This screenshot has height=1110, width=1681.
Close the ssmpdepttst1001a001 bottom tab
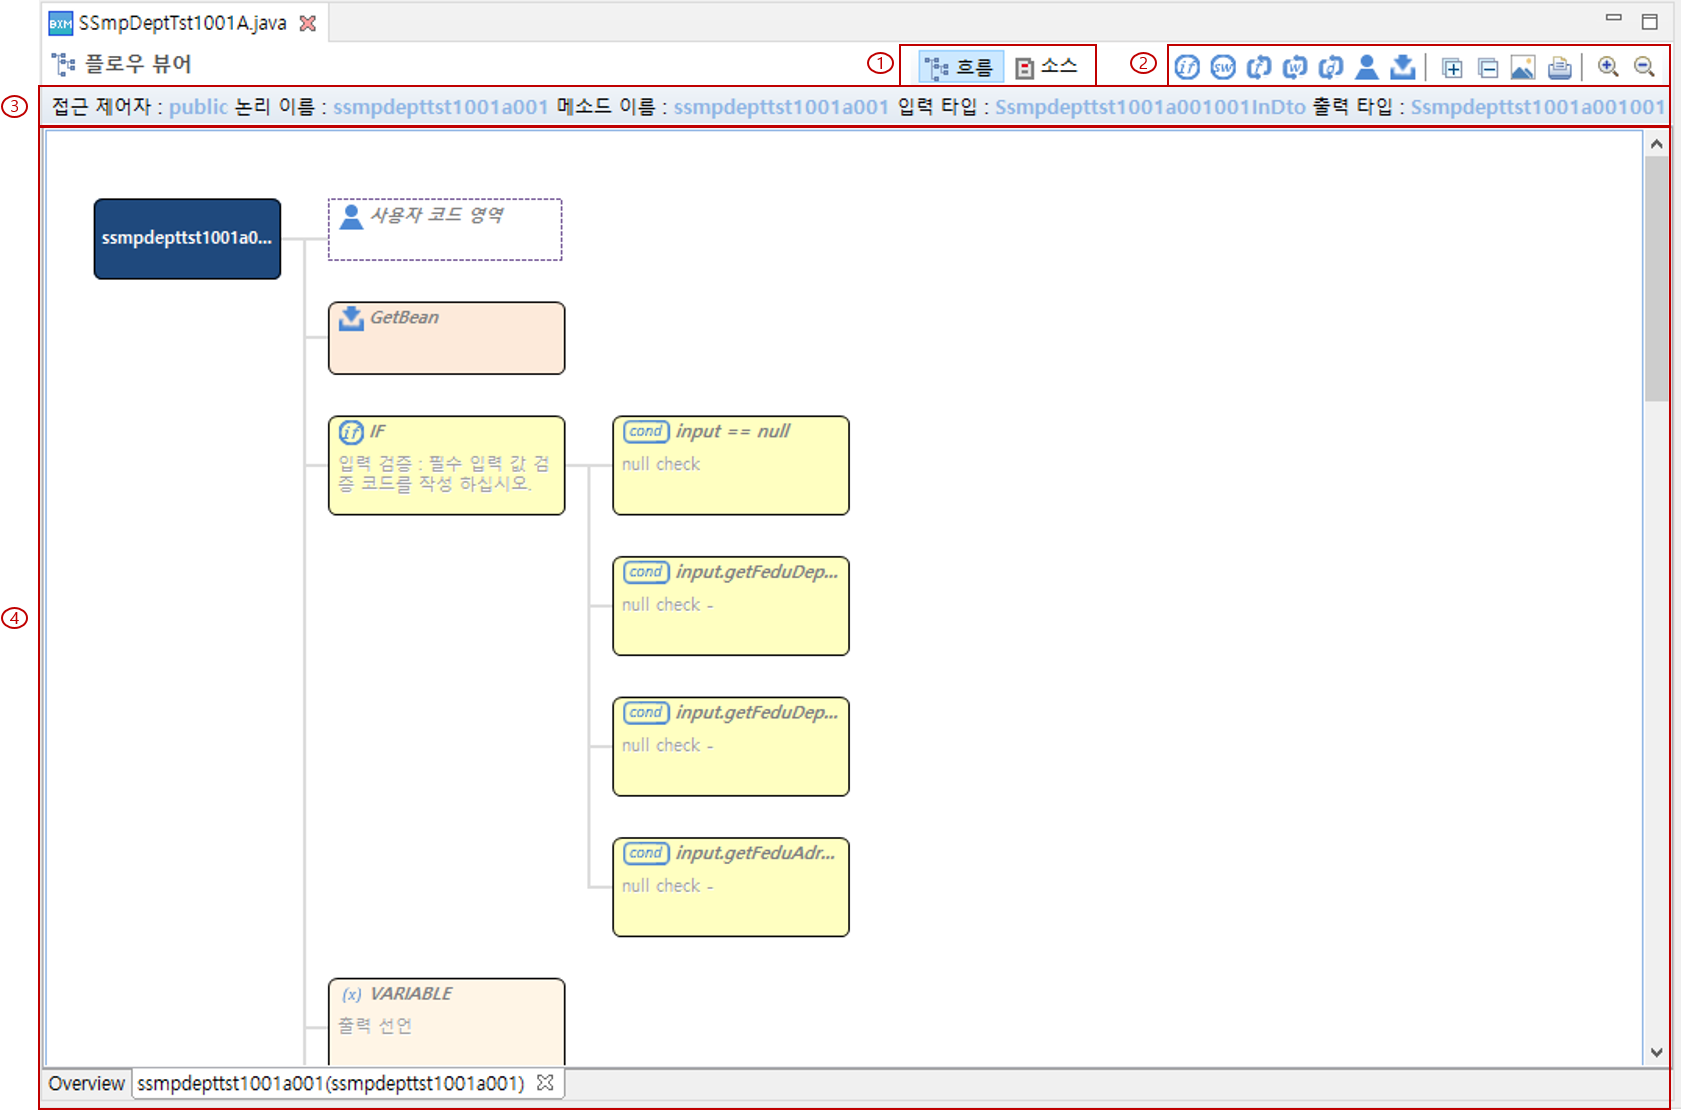pyautogui.click(x=545, y=1083)
